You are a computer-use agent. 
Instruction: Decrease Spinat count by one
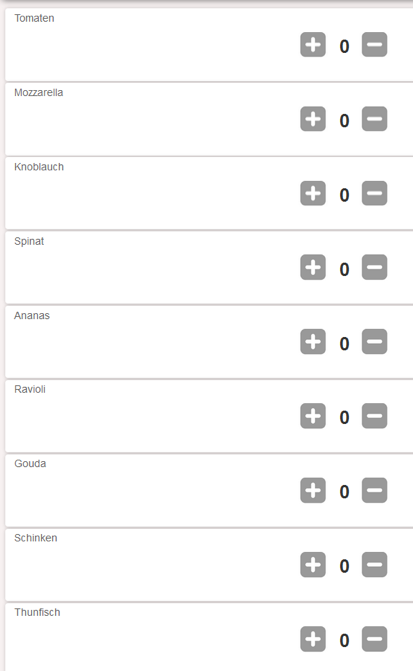[x=374, y=267]
